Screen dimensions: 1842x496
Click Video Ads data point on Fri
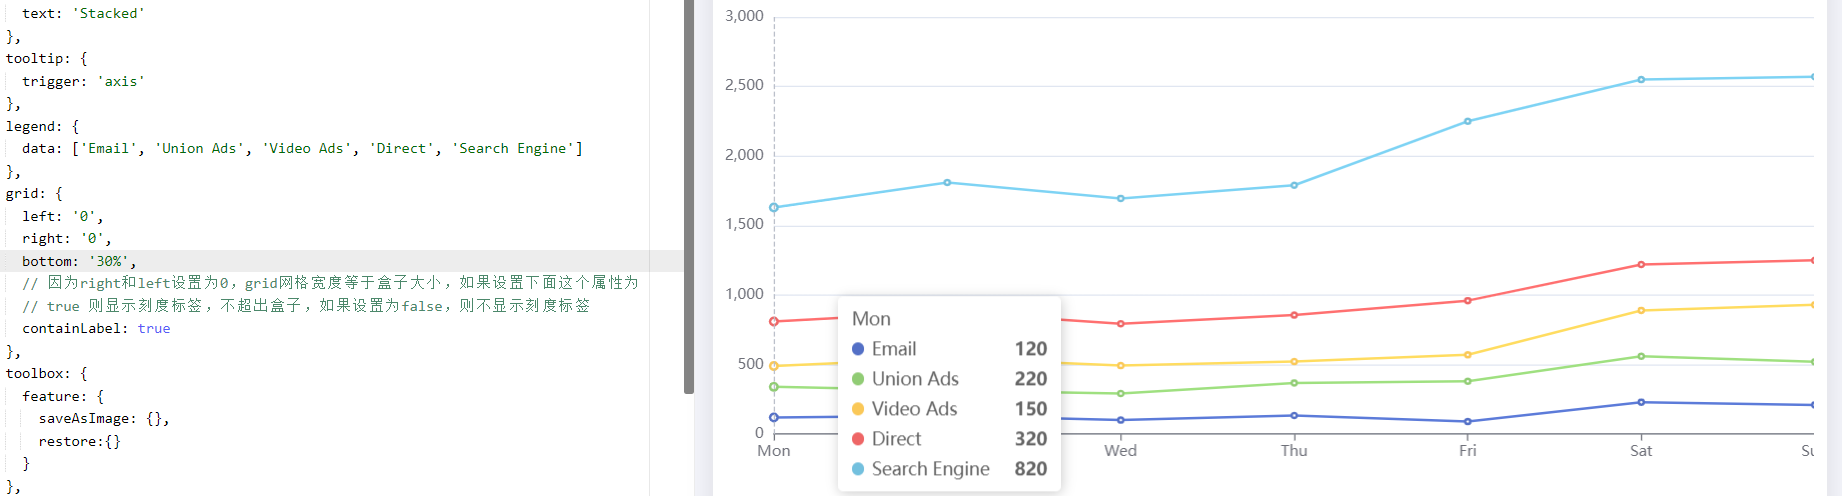(1467, 355)
